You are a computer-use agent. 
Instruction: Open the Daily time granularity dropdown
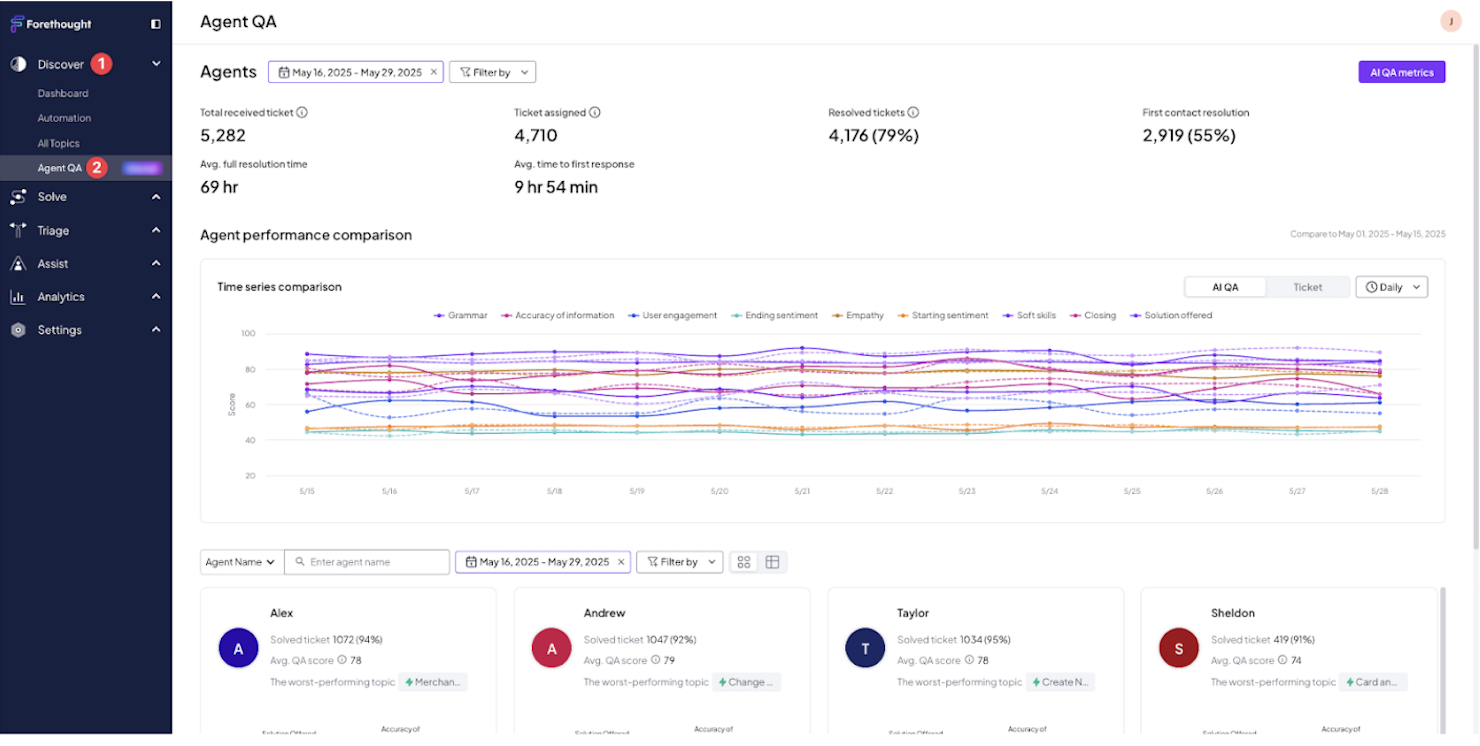(1391, 287)
